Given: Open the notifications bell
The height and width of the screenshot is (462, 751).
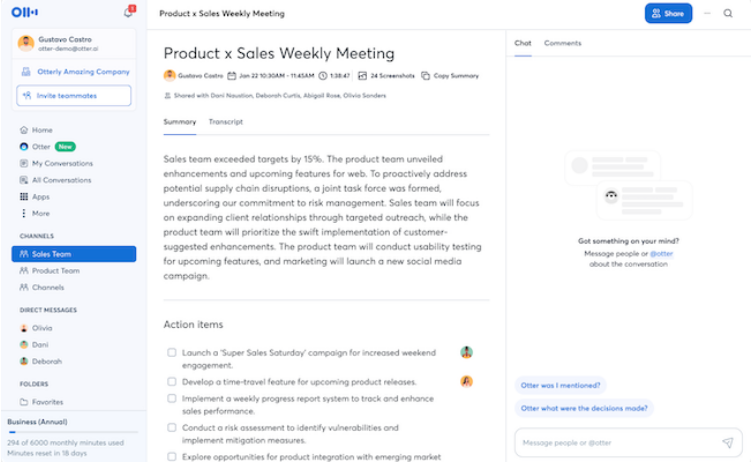Looking at the screenshot, I should coord(128,13).
